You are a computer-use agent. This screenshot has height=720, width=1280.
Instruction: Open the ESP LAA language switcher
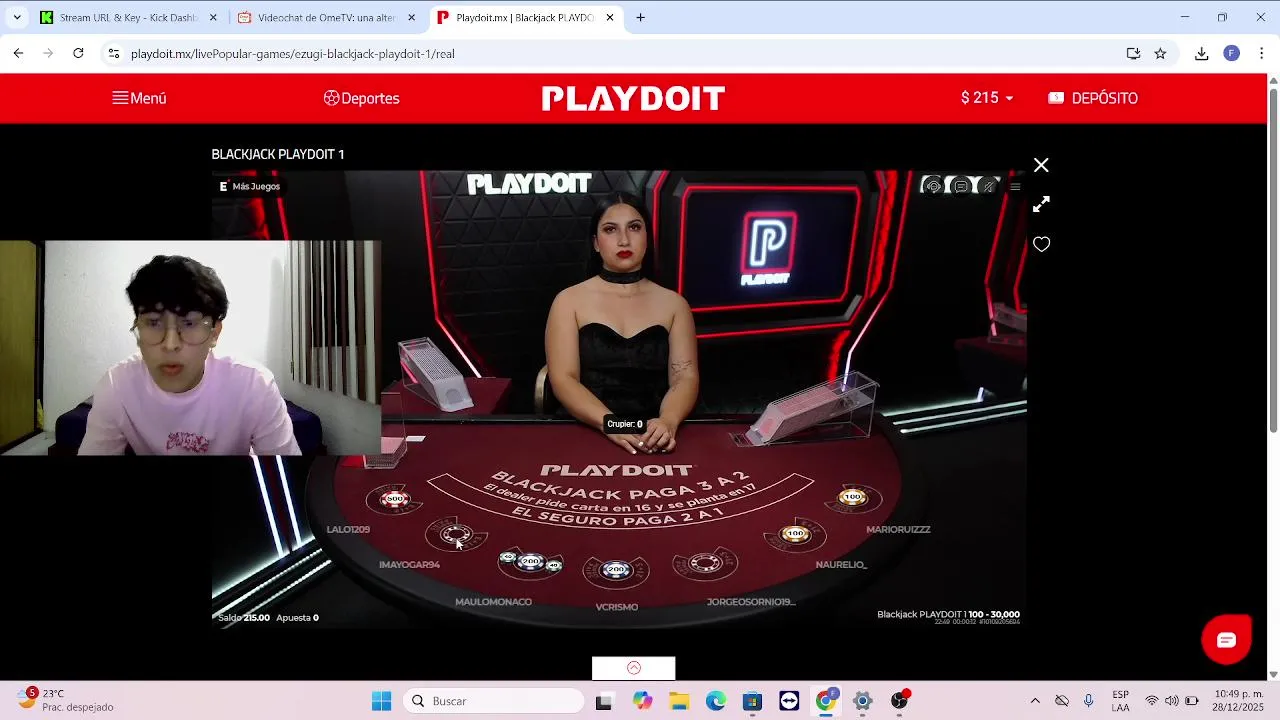1121,701
